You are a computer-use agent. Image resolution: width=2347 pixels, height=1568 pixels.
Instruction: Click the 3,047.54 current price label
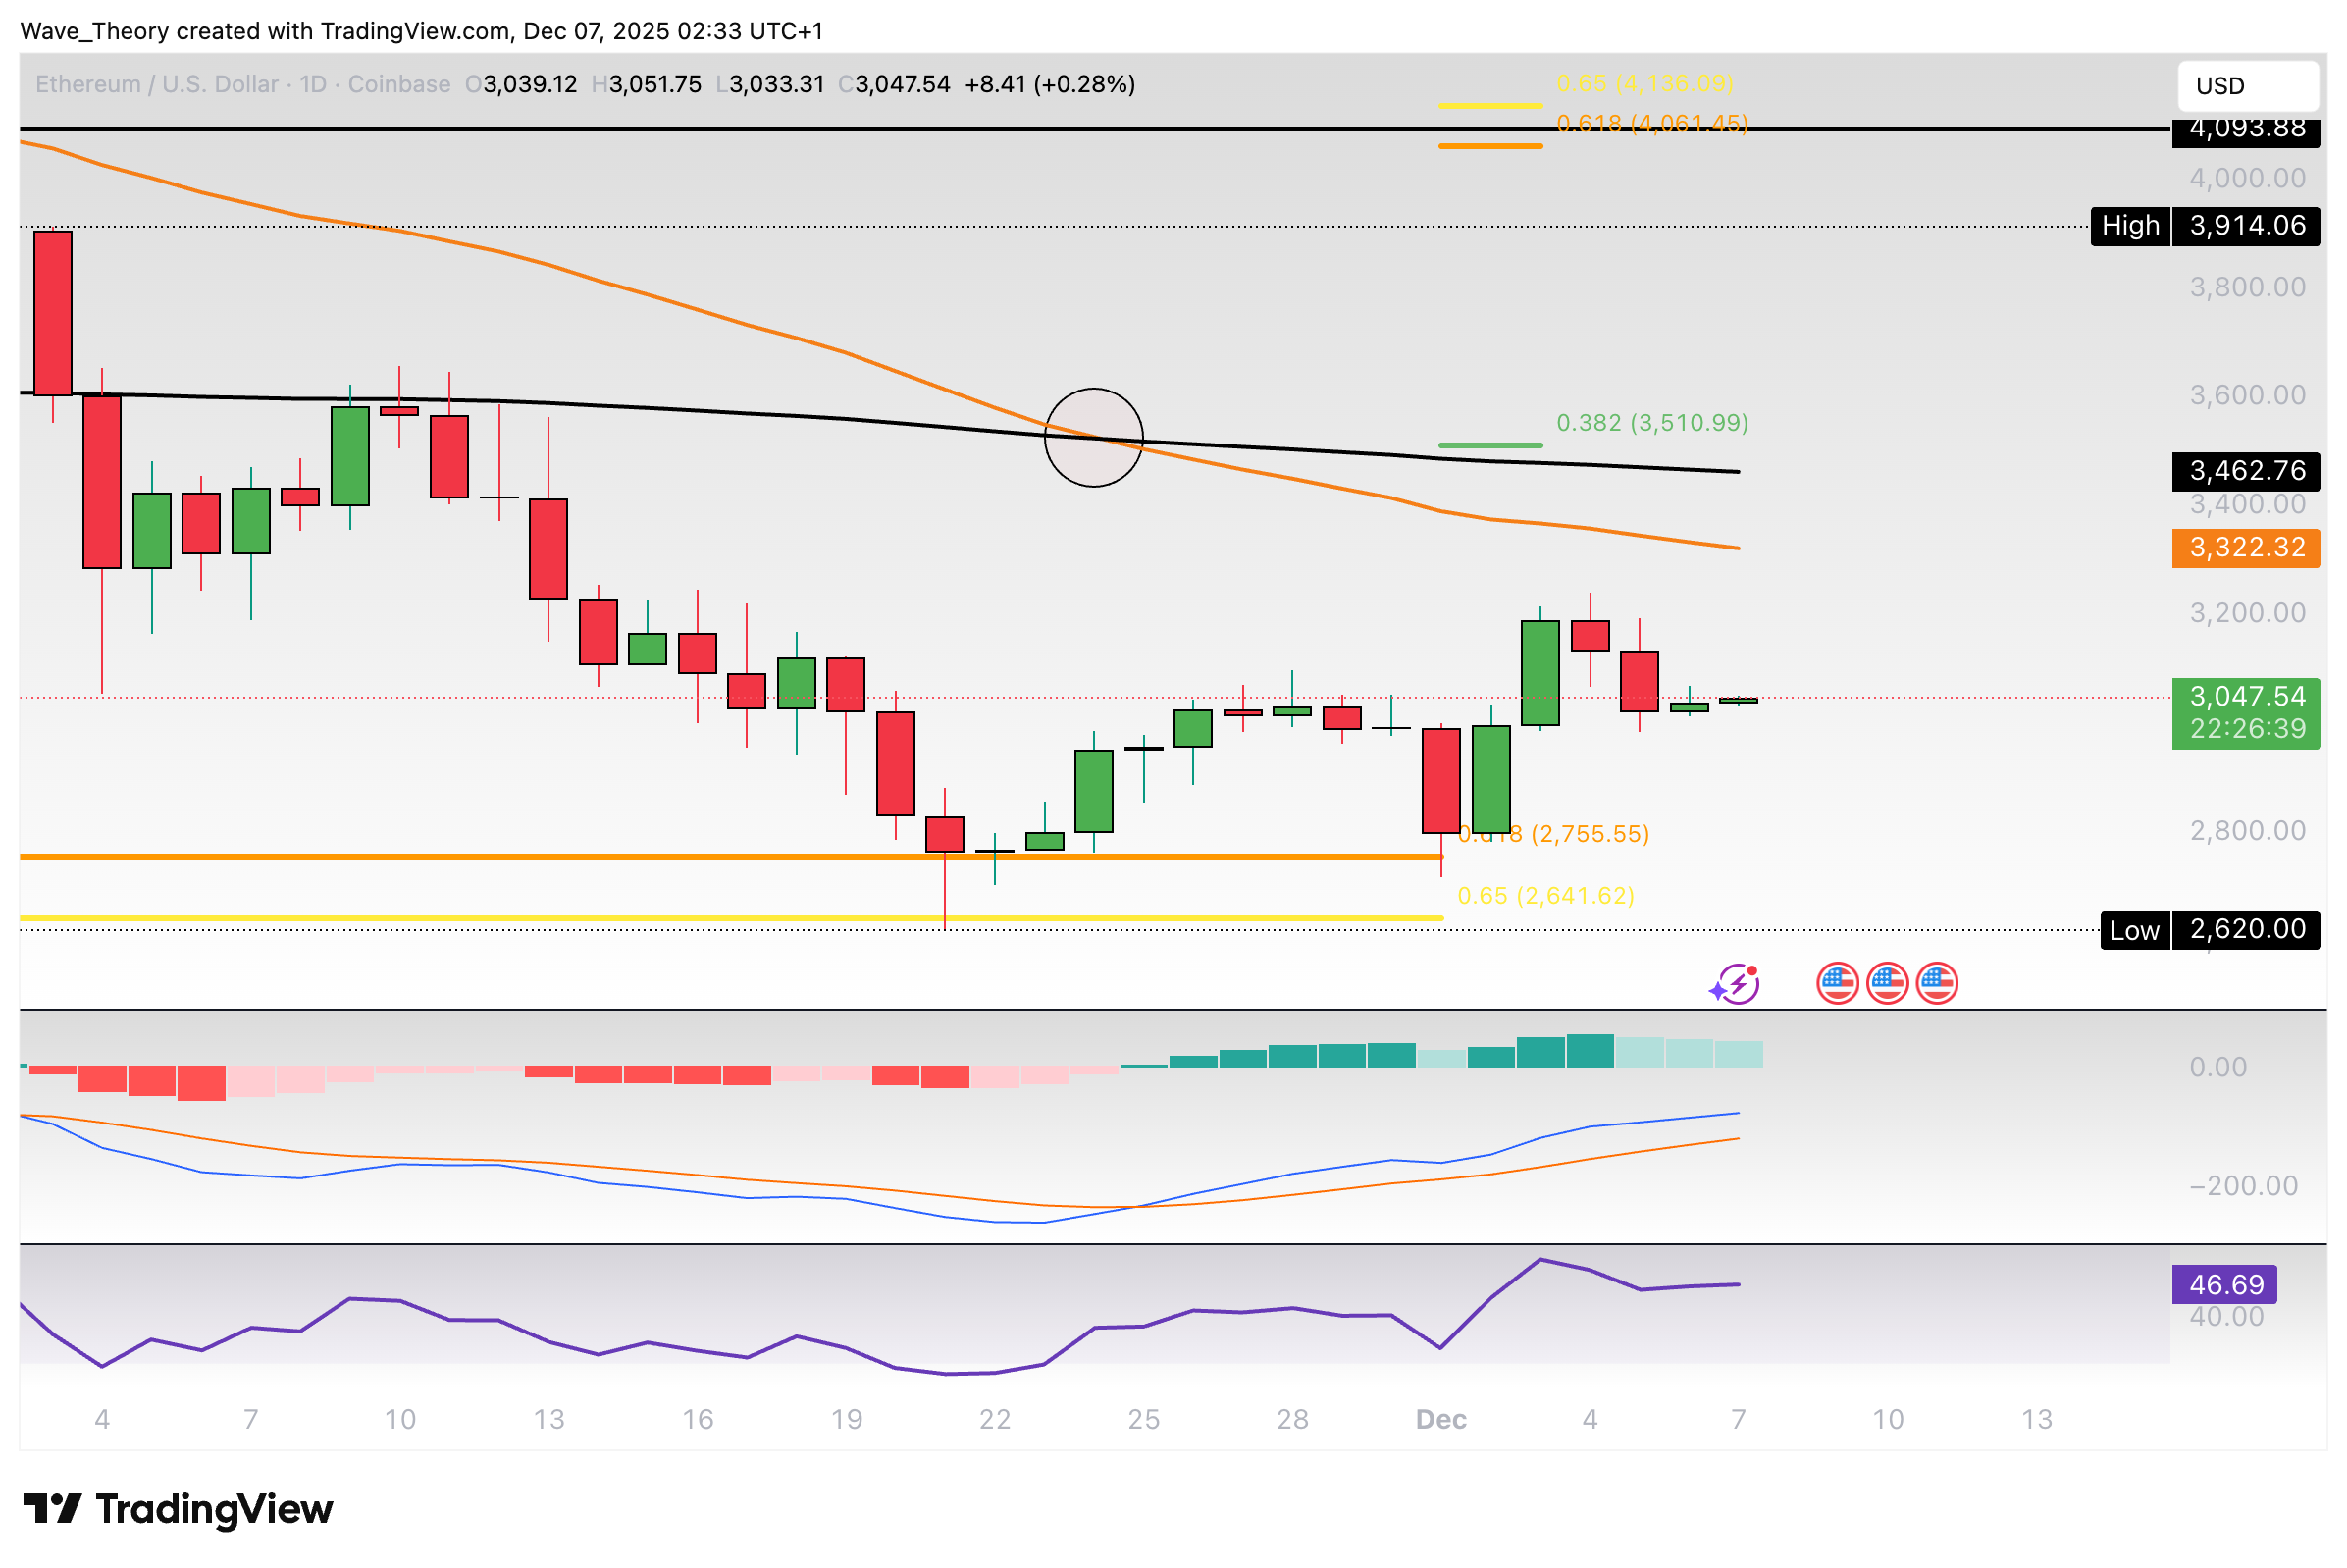click(x=2247, y=695)
